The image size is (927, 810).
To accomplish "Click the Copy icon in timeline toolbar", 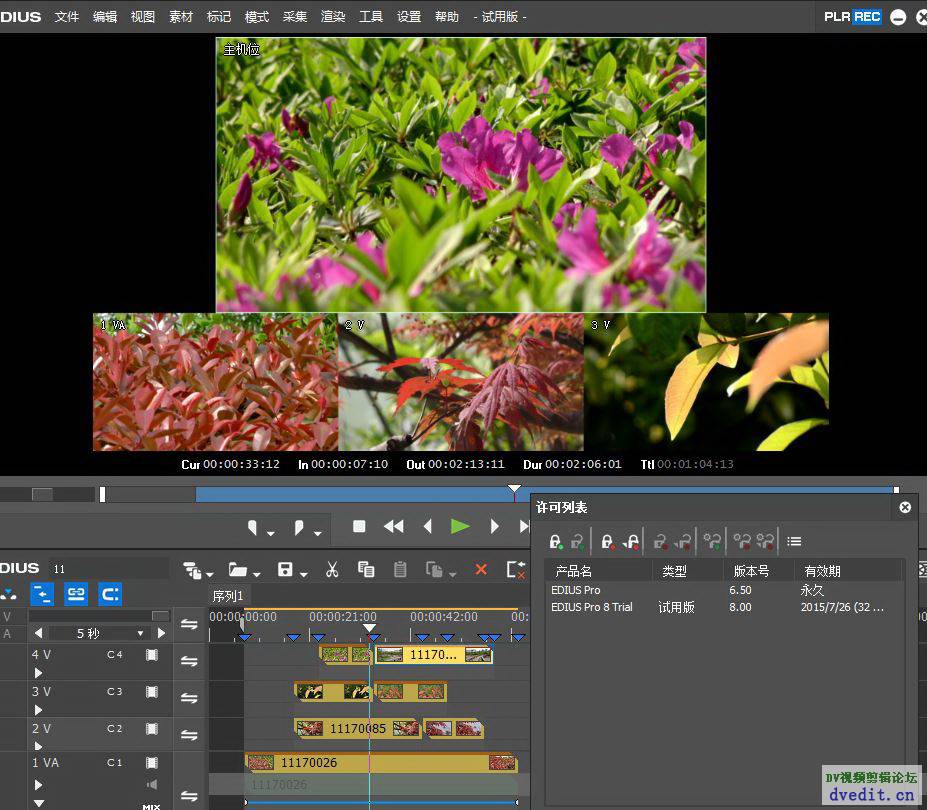I will coord(366,569).
